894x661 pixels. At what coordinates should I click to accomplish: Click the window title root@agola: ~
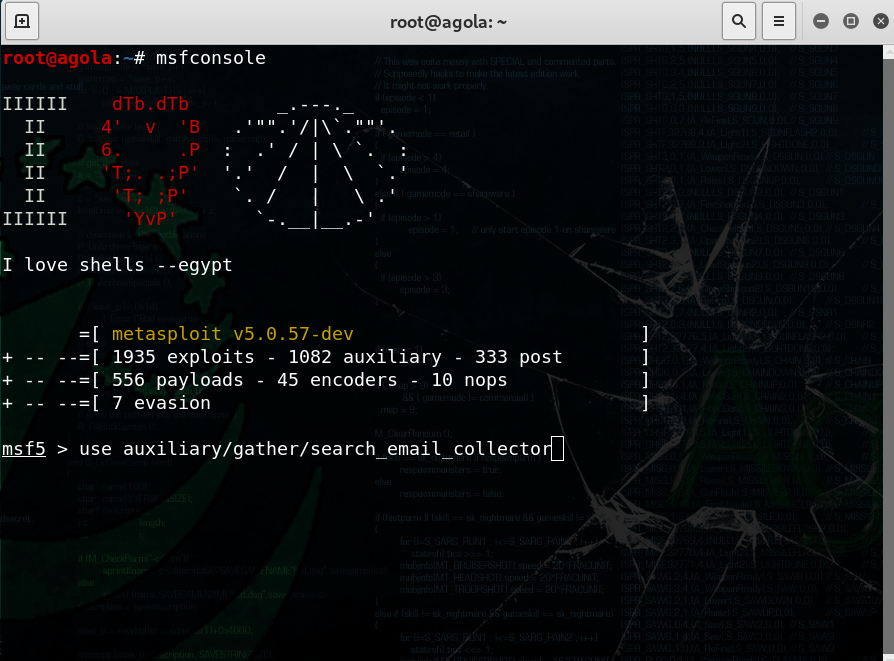coord(448,22)
